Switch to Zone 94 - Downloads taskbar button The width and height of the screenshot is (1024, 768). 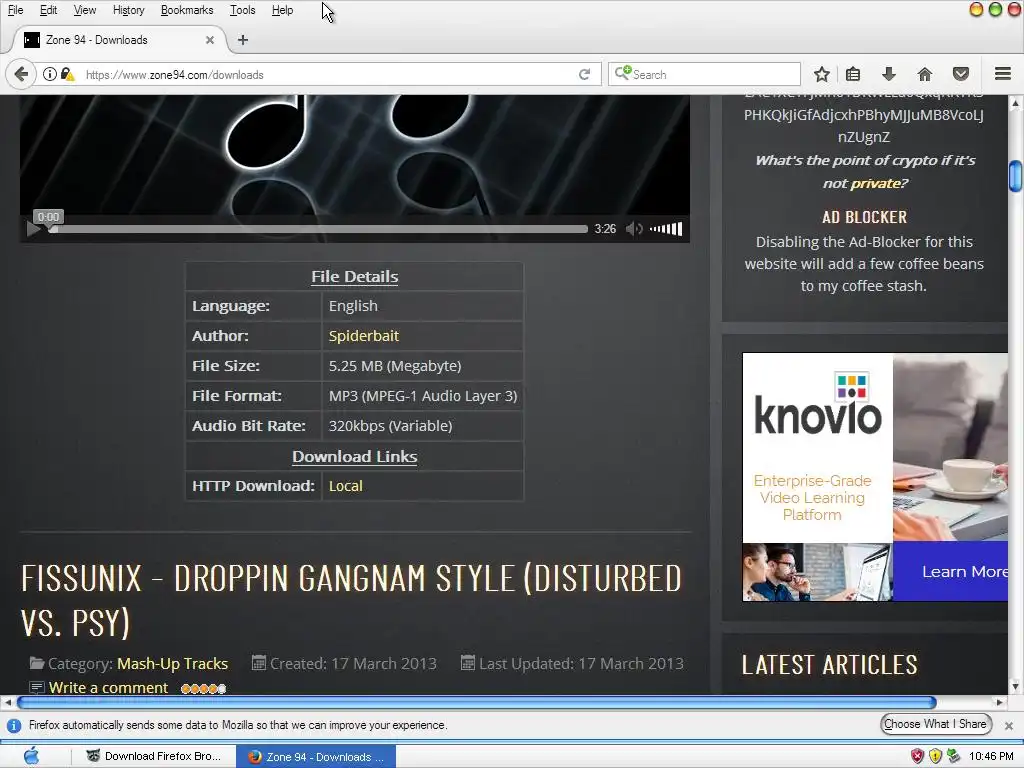click(316, 756)
